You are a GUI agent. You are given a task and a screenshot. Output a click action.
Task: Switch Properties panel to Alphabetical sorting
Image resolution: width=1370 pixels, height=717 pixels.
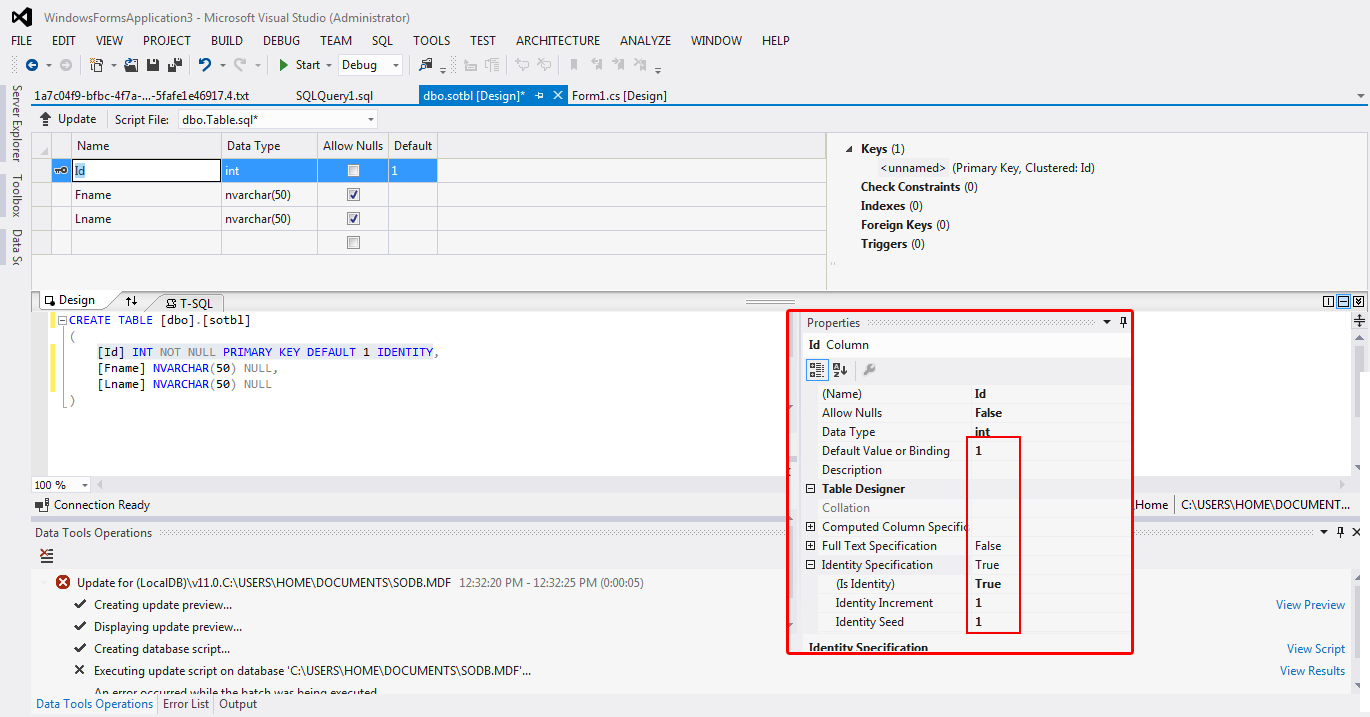pyautogui.click(x=840, y=369)
